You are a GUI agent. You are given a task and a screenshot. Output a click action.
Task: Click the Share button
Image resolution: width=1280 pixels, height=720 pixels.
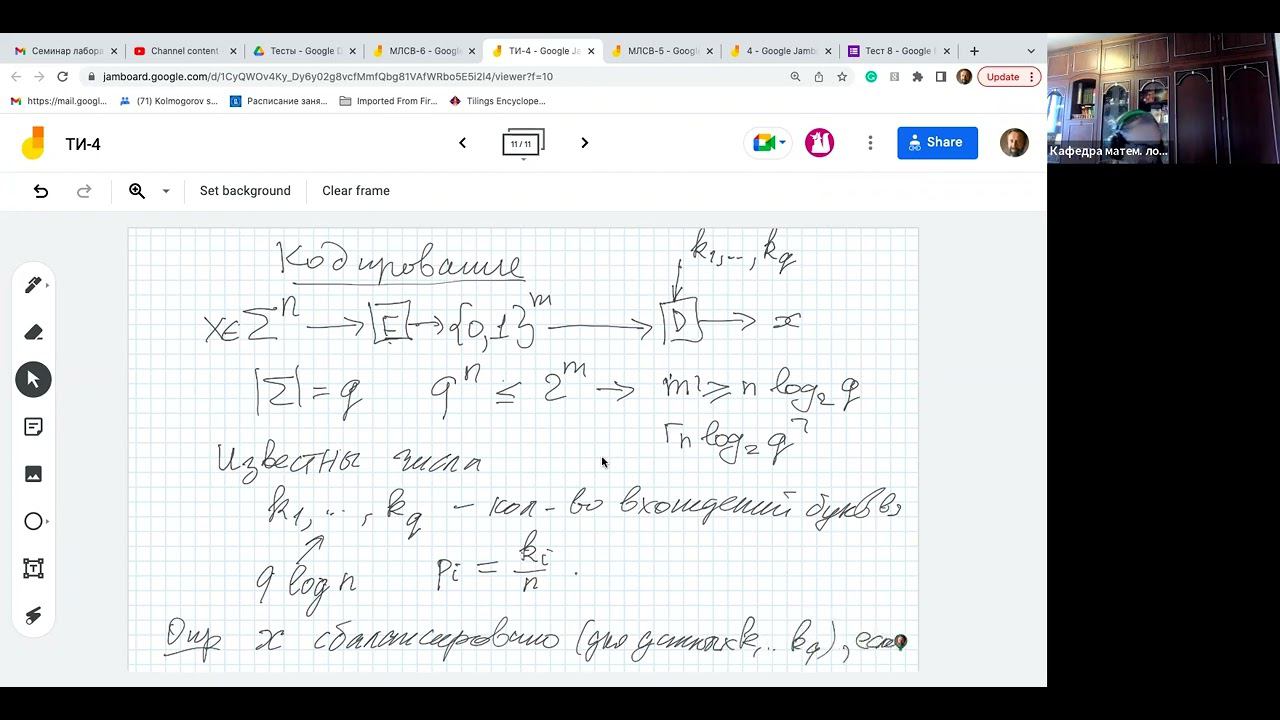[x=937, y=143]
